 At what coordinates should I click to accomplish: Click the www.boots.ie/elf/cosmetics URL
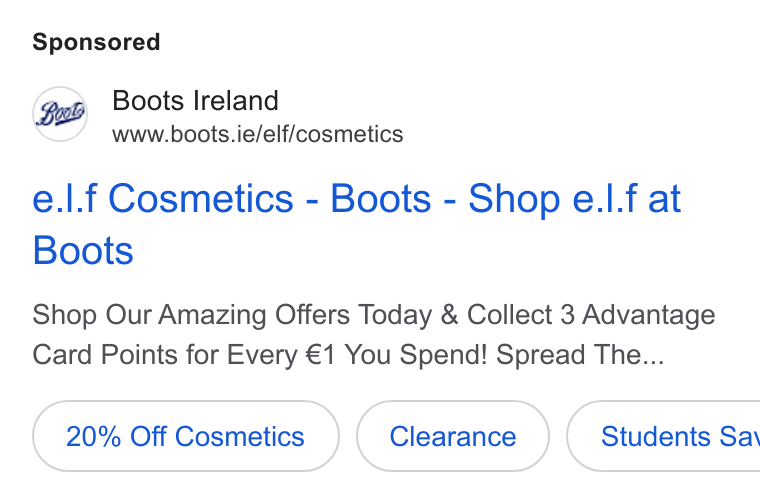(x=258, y=135)
